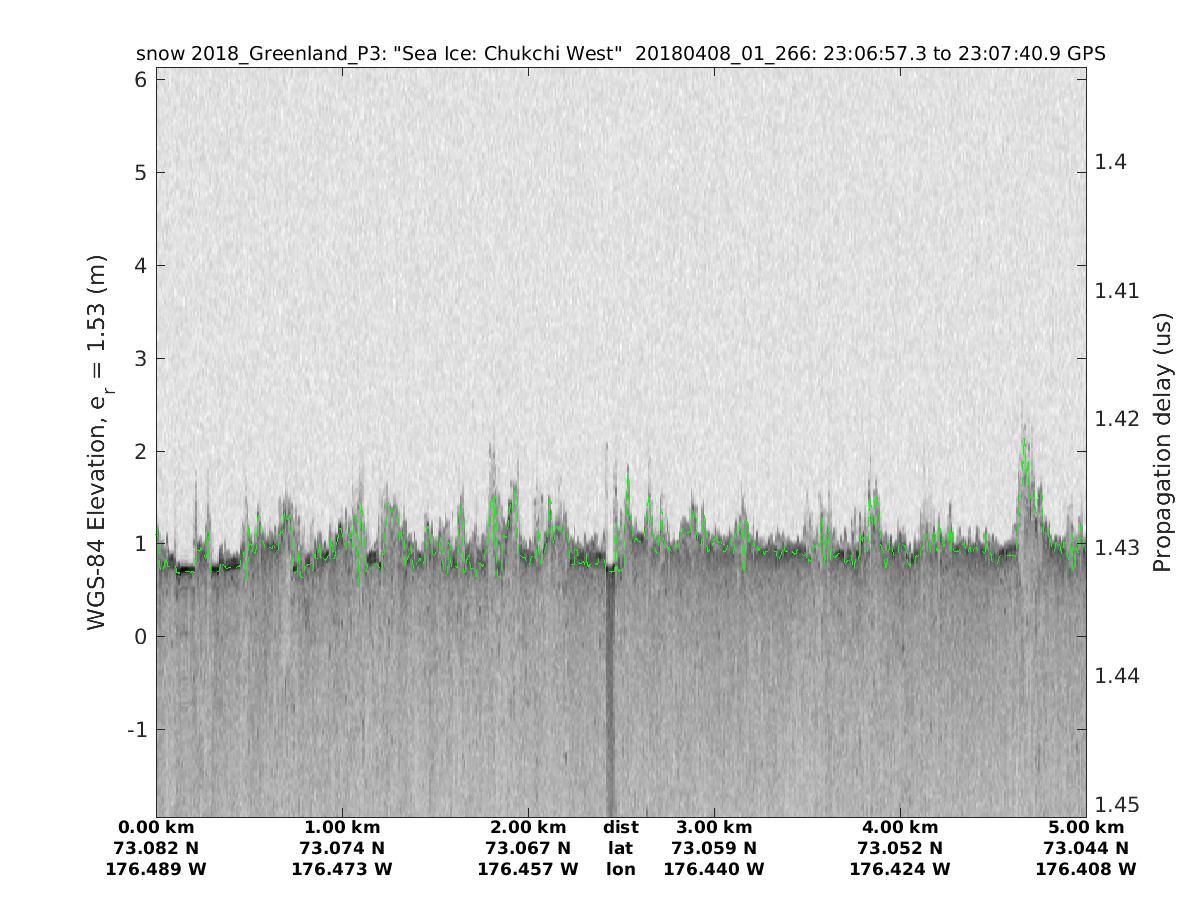This screenshot has height=900, width=1200.
Task: Click the 1.45 propagation delay tick label
Action: (1117, 805)
